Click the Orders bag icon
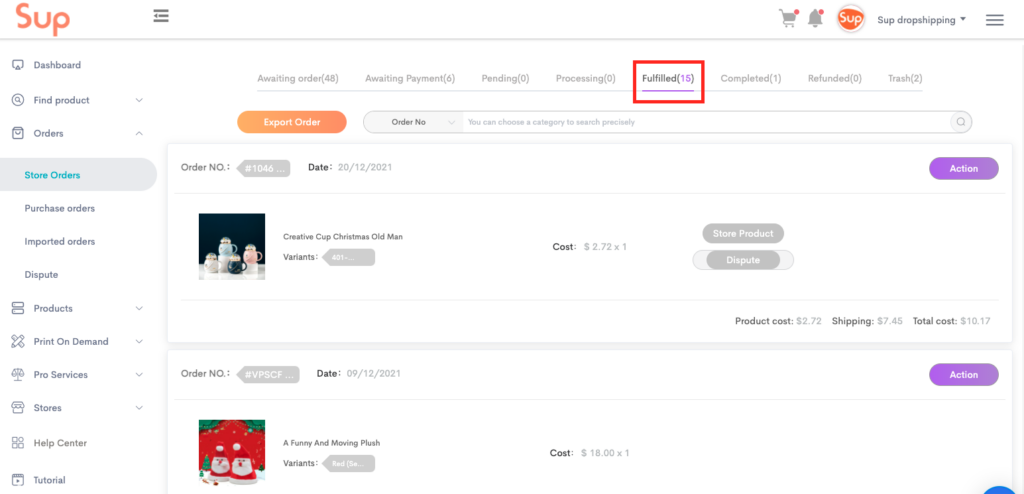 (18, 133)
